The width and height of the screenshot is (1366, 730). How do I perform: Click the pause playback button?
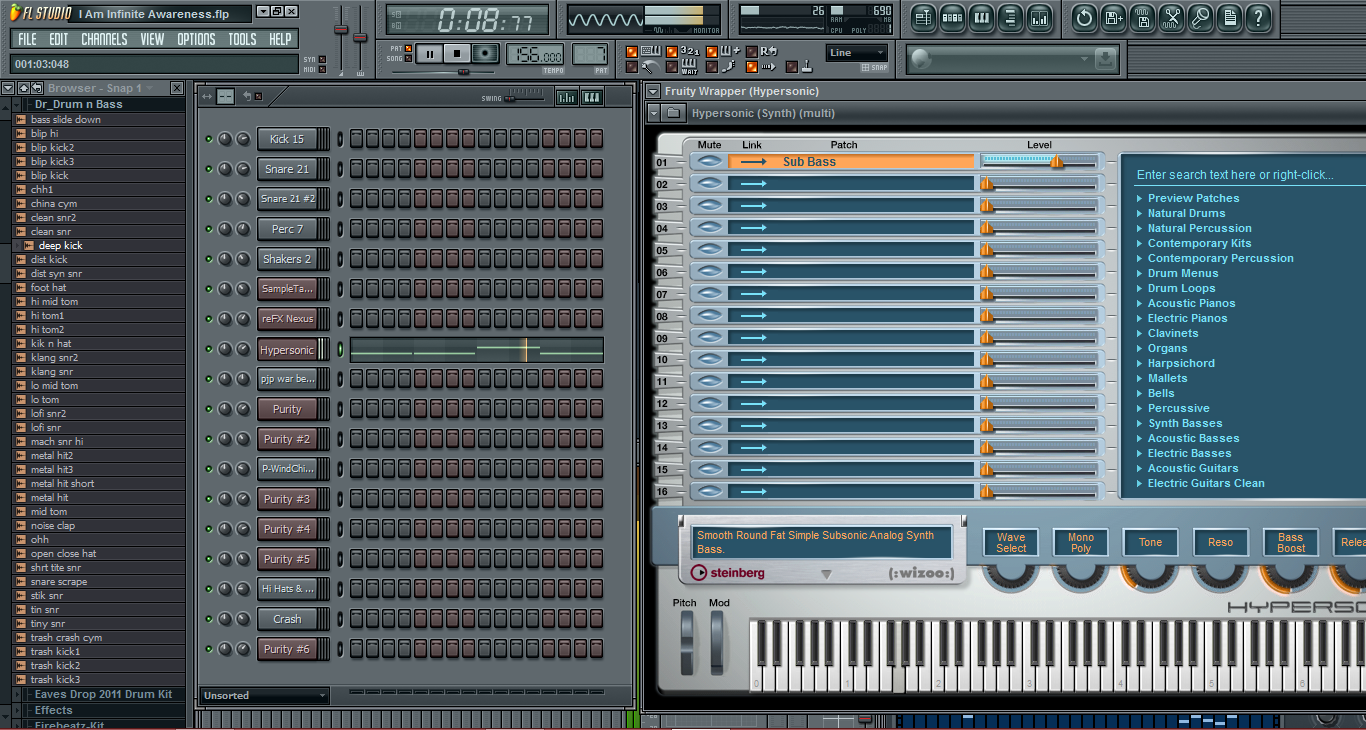pyautogui.click(x=430, y=54)
